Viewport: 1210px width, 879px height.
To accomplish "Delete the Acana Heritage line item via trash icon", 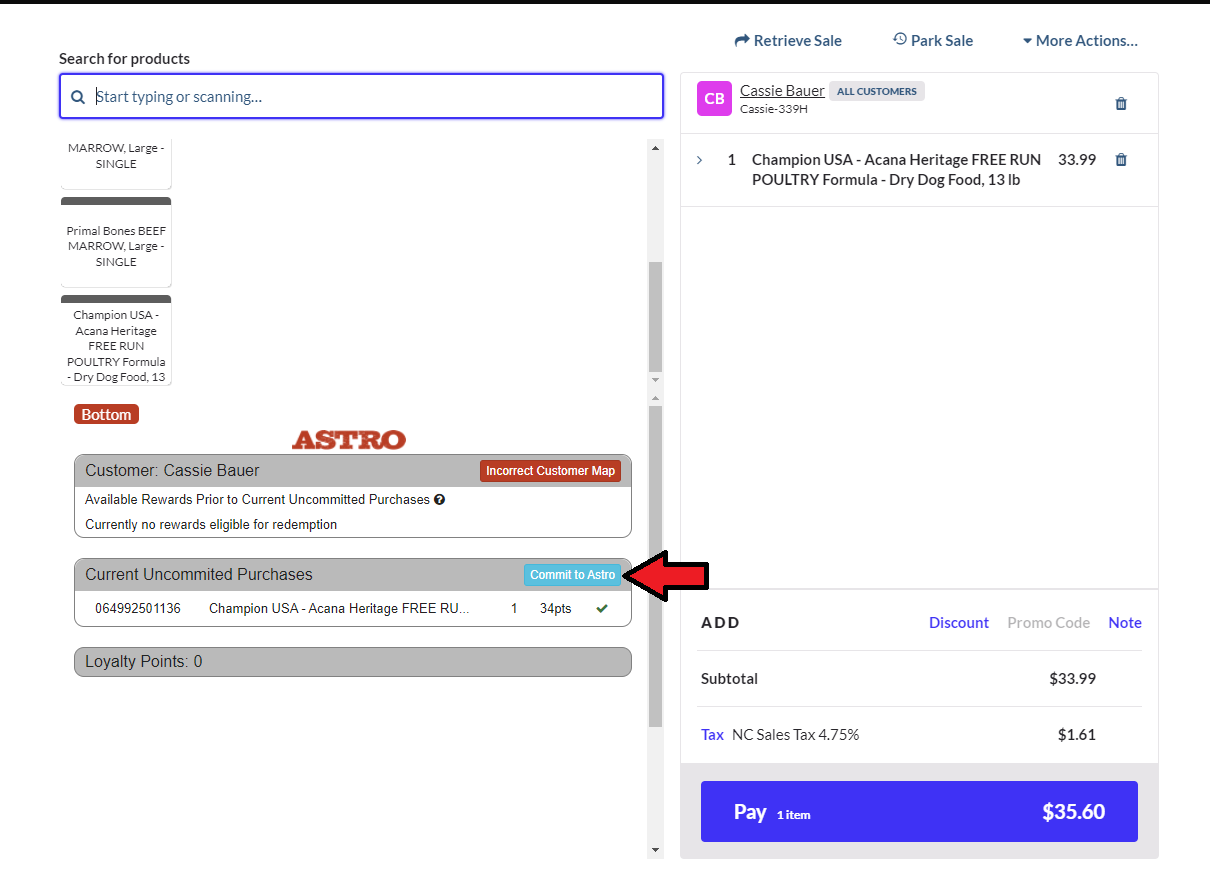I will pyautogui.click(x=1121, y=160).
